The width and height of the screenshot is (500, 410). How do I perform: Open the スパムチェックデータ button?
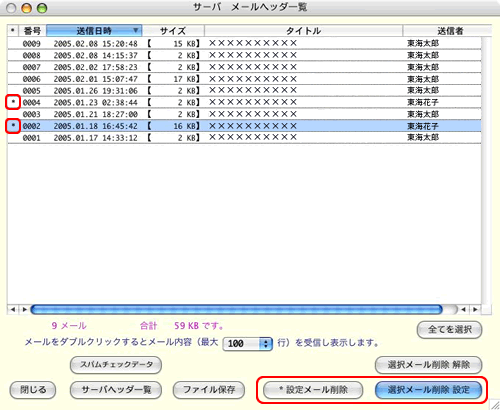116,365
